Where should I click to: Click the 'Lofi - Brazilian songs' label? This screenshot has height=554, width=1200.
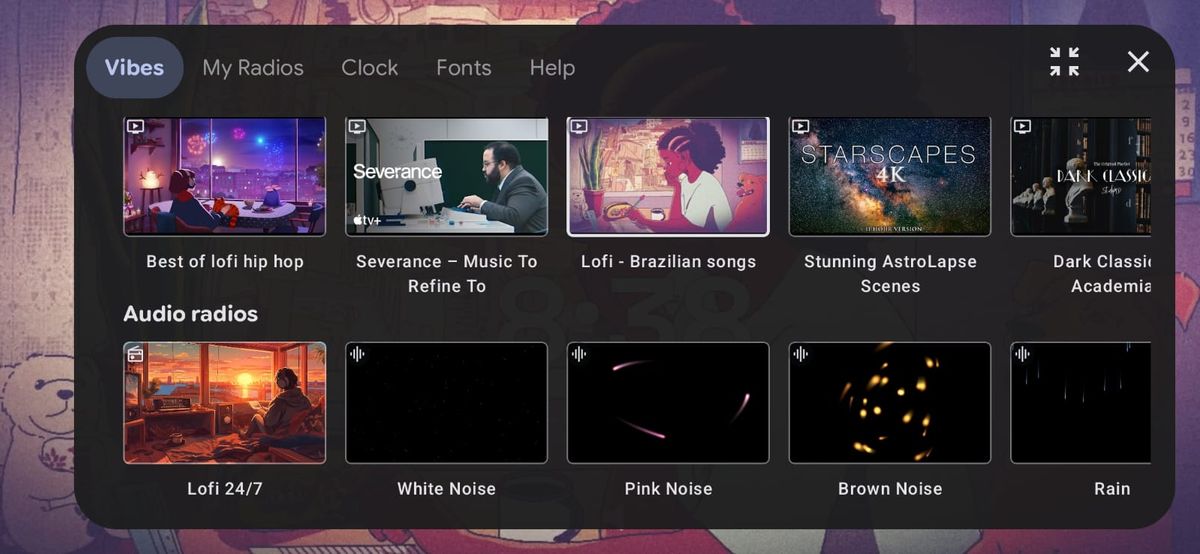click(x=668, y=262)
